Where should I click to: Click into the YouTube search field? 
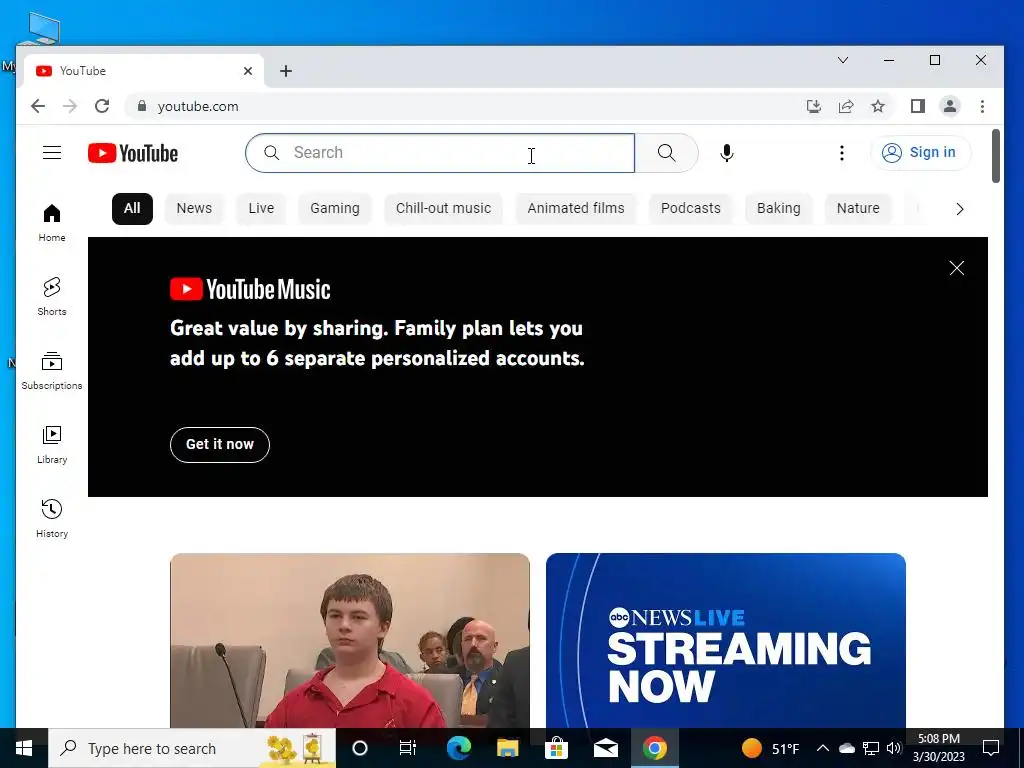click(x=440, y=153)
